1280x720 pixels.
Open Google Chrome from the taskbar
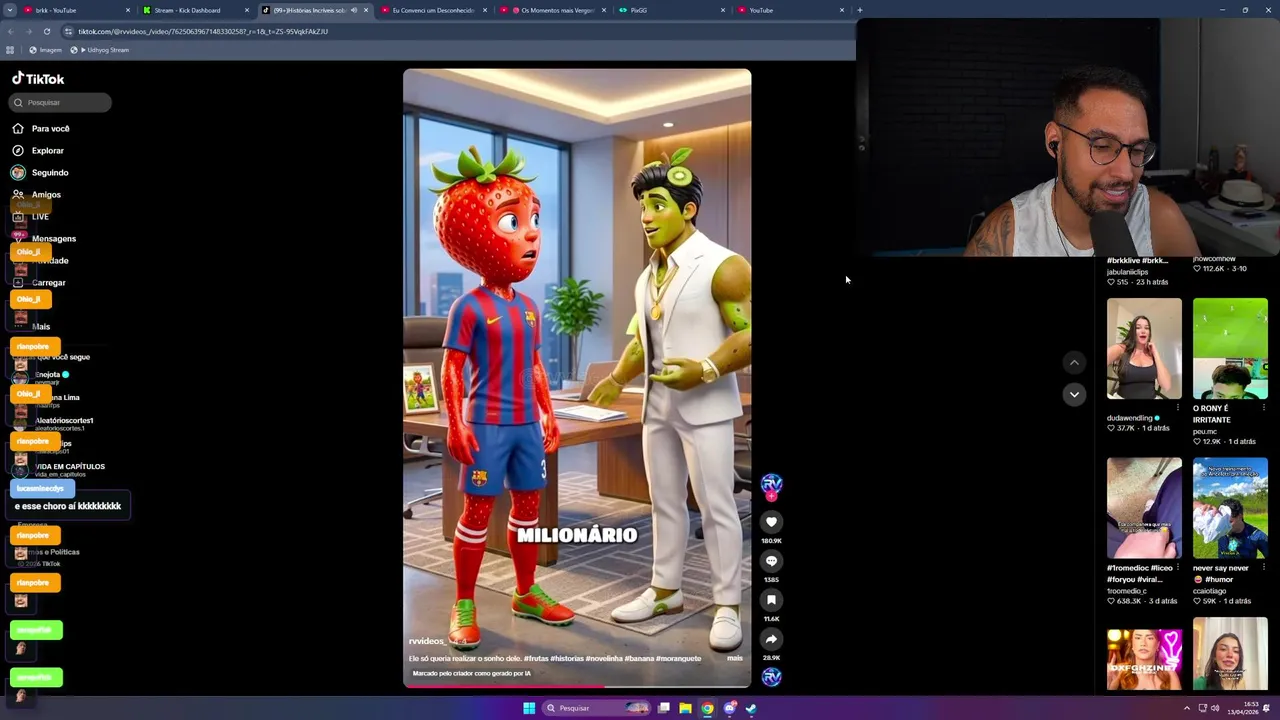click(x=707, y=708)
